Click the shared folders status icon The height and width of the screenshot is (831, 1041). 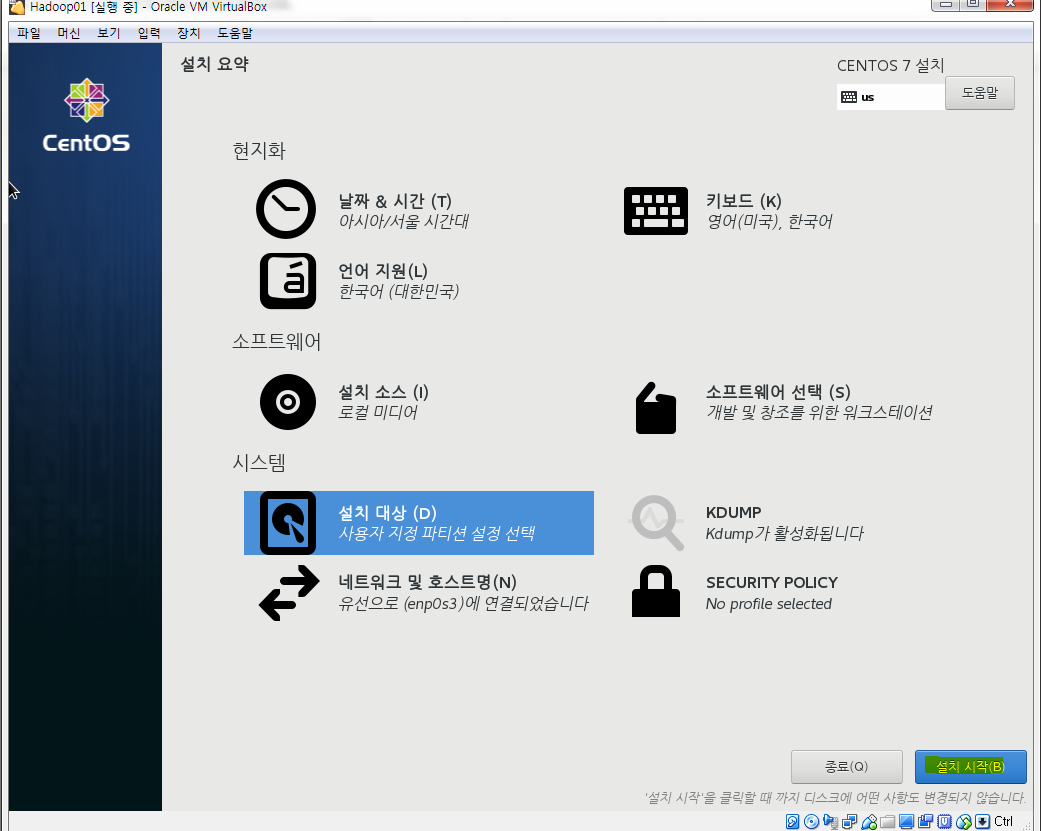888,822
